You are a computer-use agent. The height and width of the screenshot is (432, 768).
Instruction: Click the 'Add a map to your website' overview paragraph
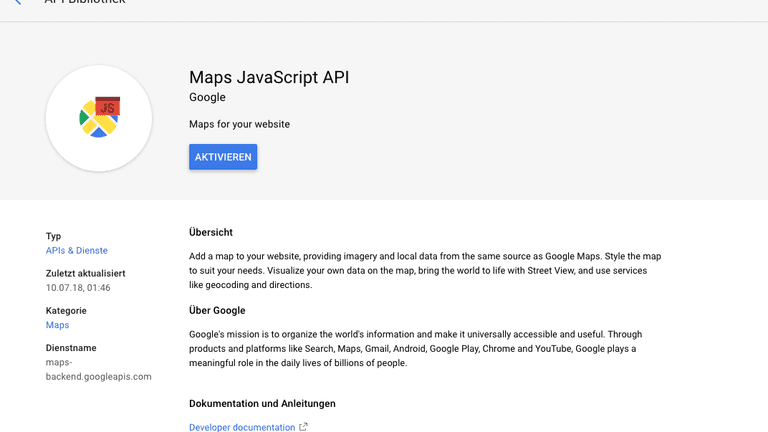(x=425, y=270)
